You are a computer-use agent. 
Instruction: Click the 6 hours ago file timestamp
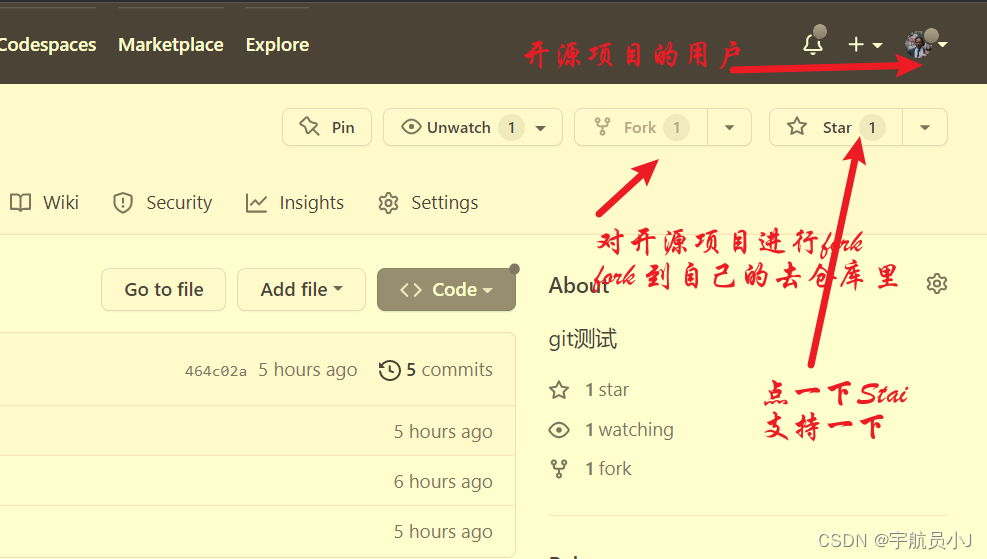coord(443,482)
